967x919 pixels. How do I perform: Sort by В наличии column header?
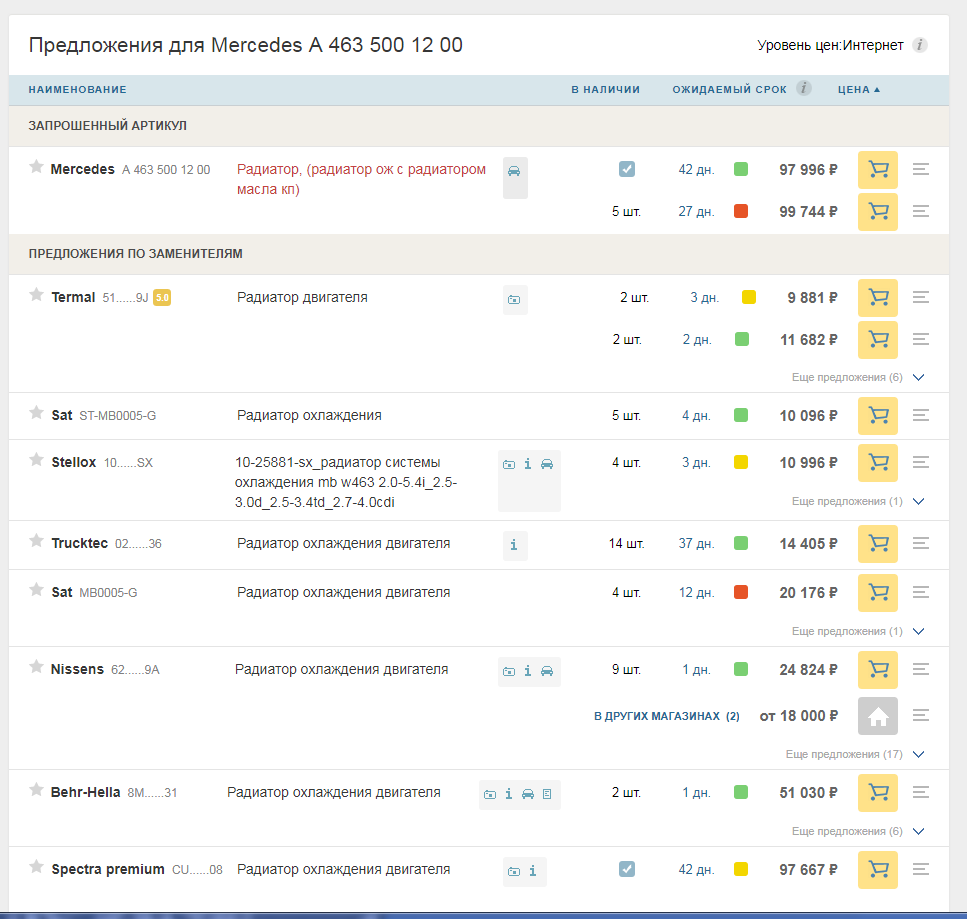(606, 89)
